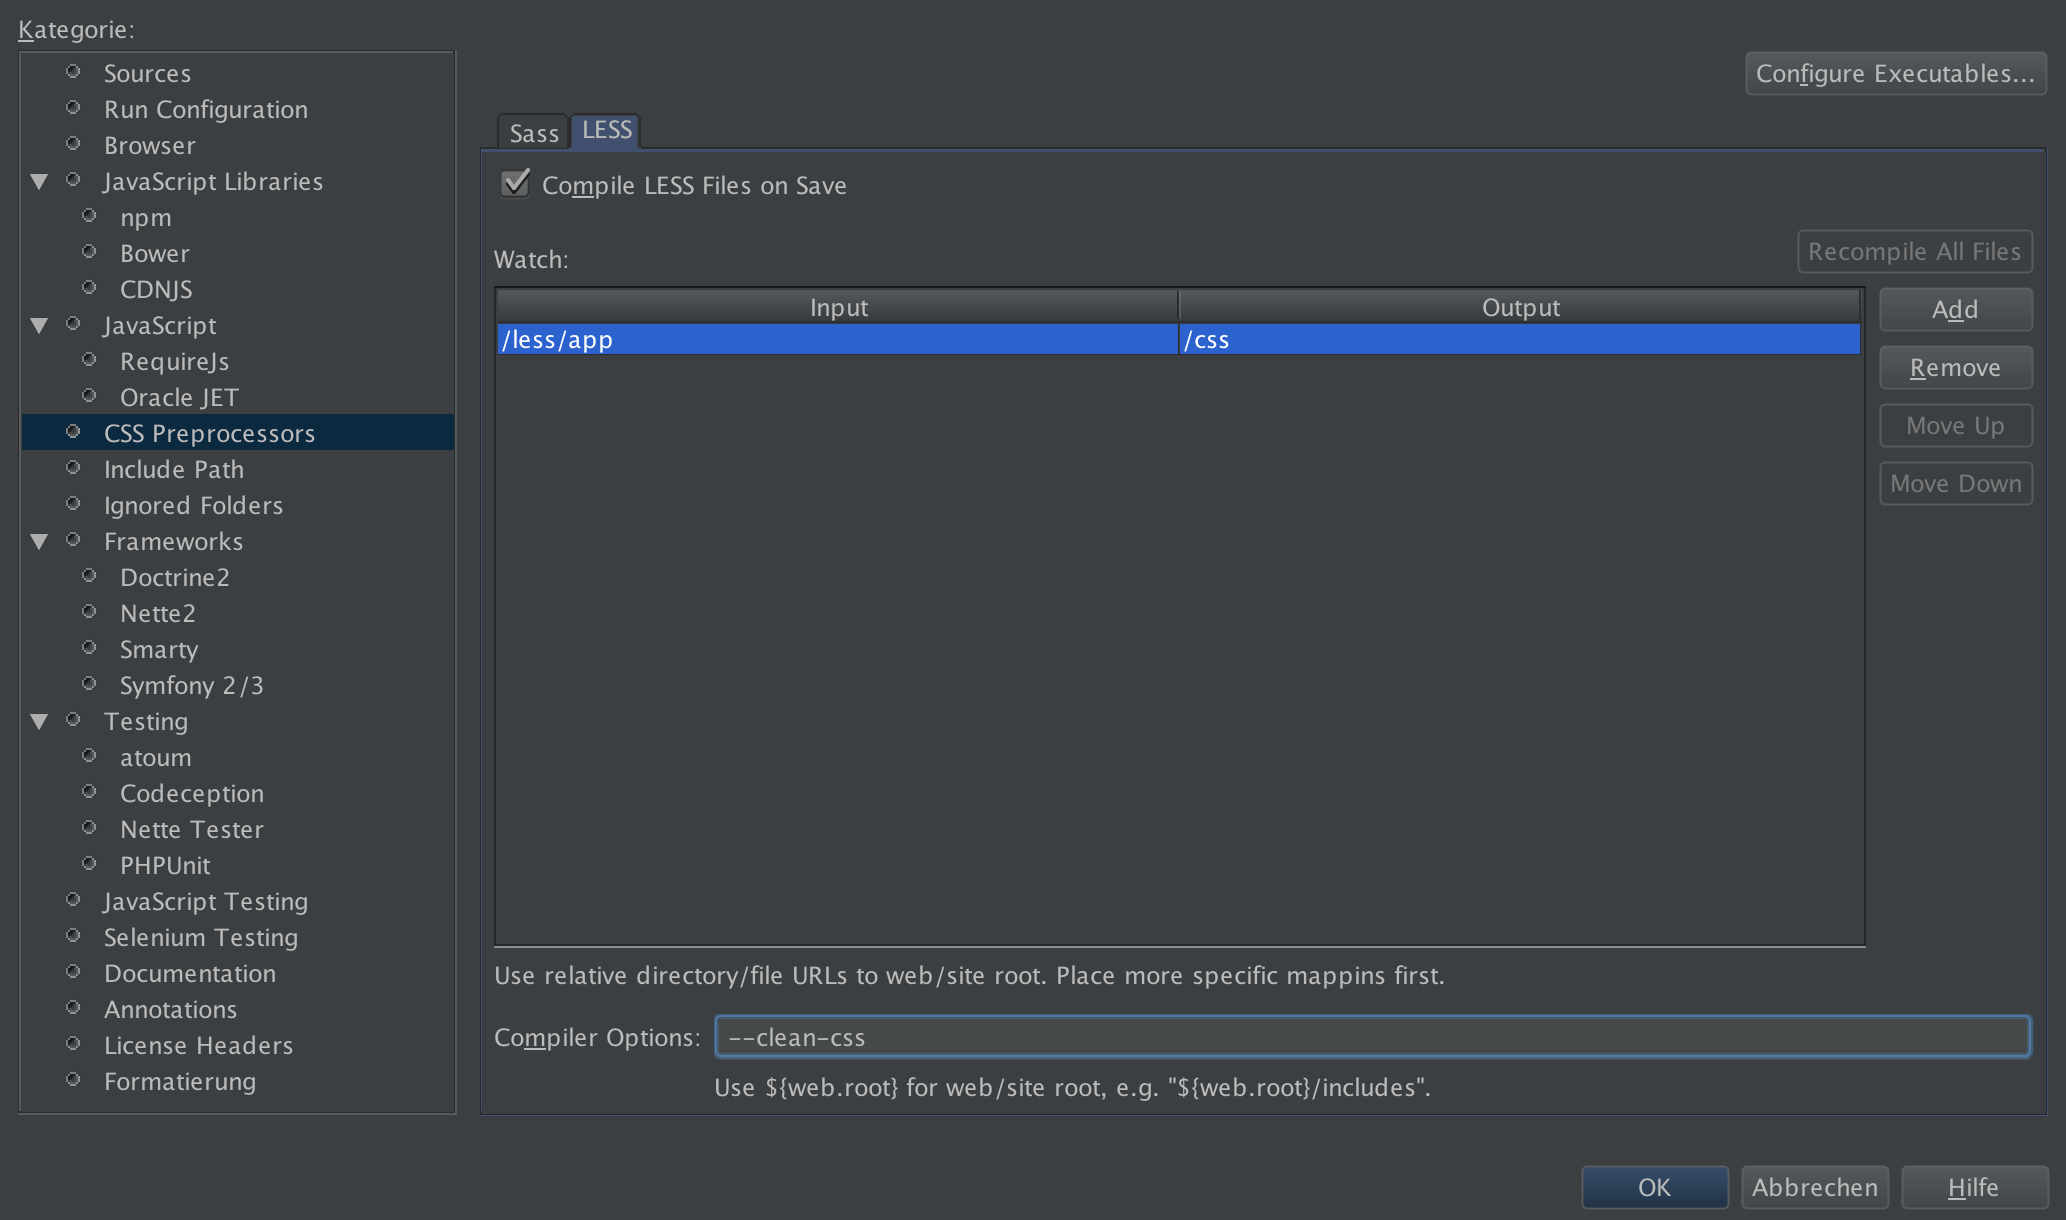Open help via Hilfe button

(1973, 1187)
